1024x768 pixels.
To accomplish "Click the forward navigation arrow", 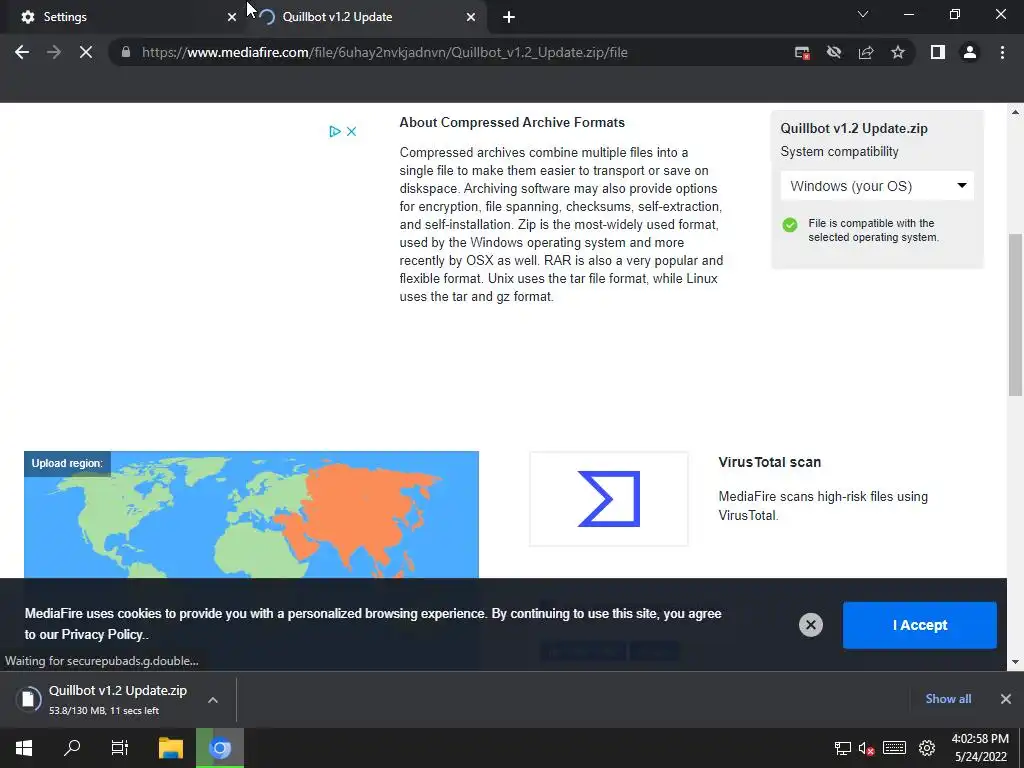I will coord(54,52).
